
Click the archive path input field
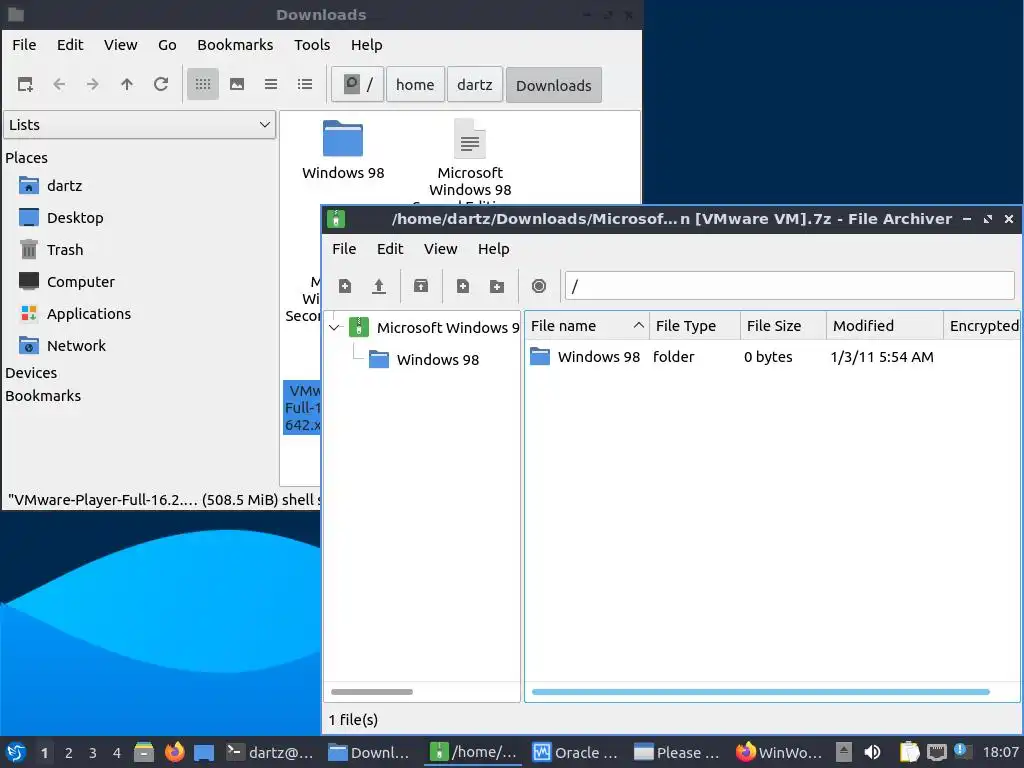tap(790, 286)
